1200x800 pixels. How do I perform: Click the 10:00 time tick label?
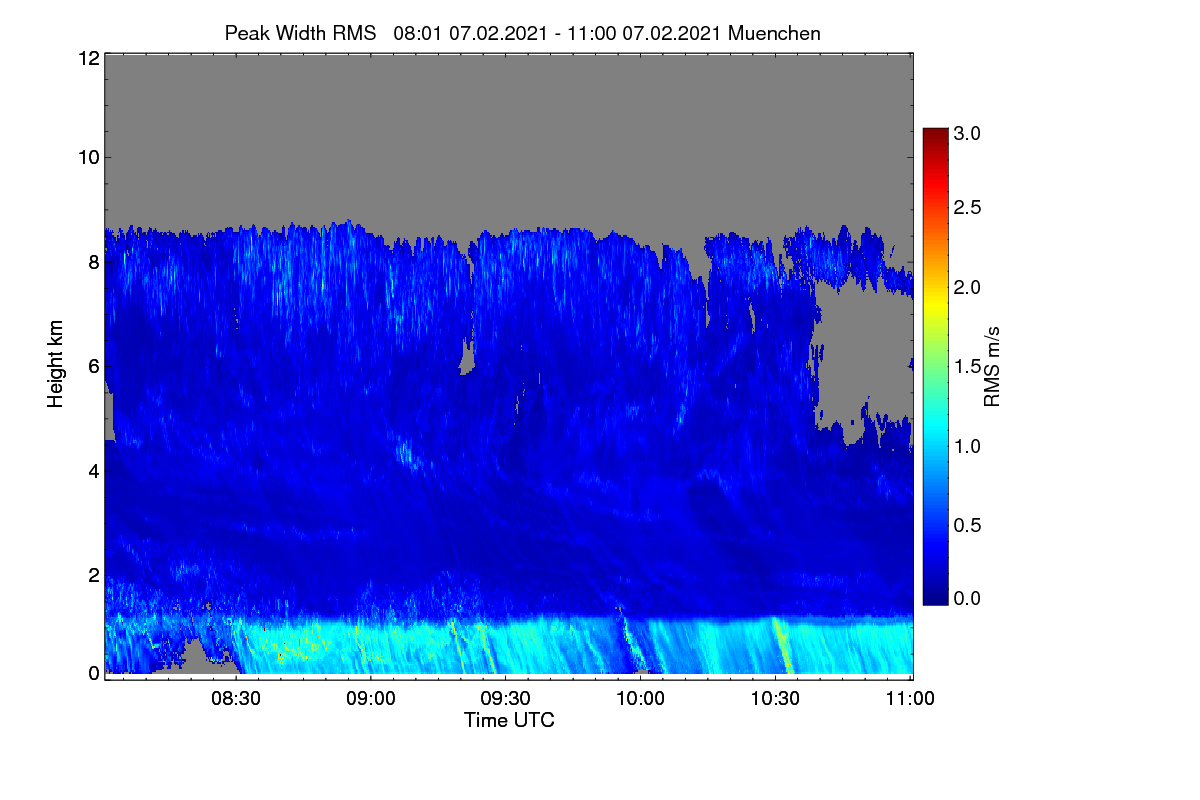tap(641, 698)
